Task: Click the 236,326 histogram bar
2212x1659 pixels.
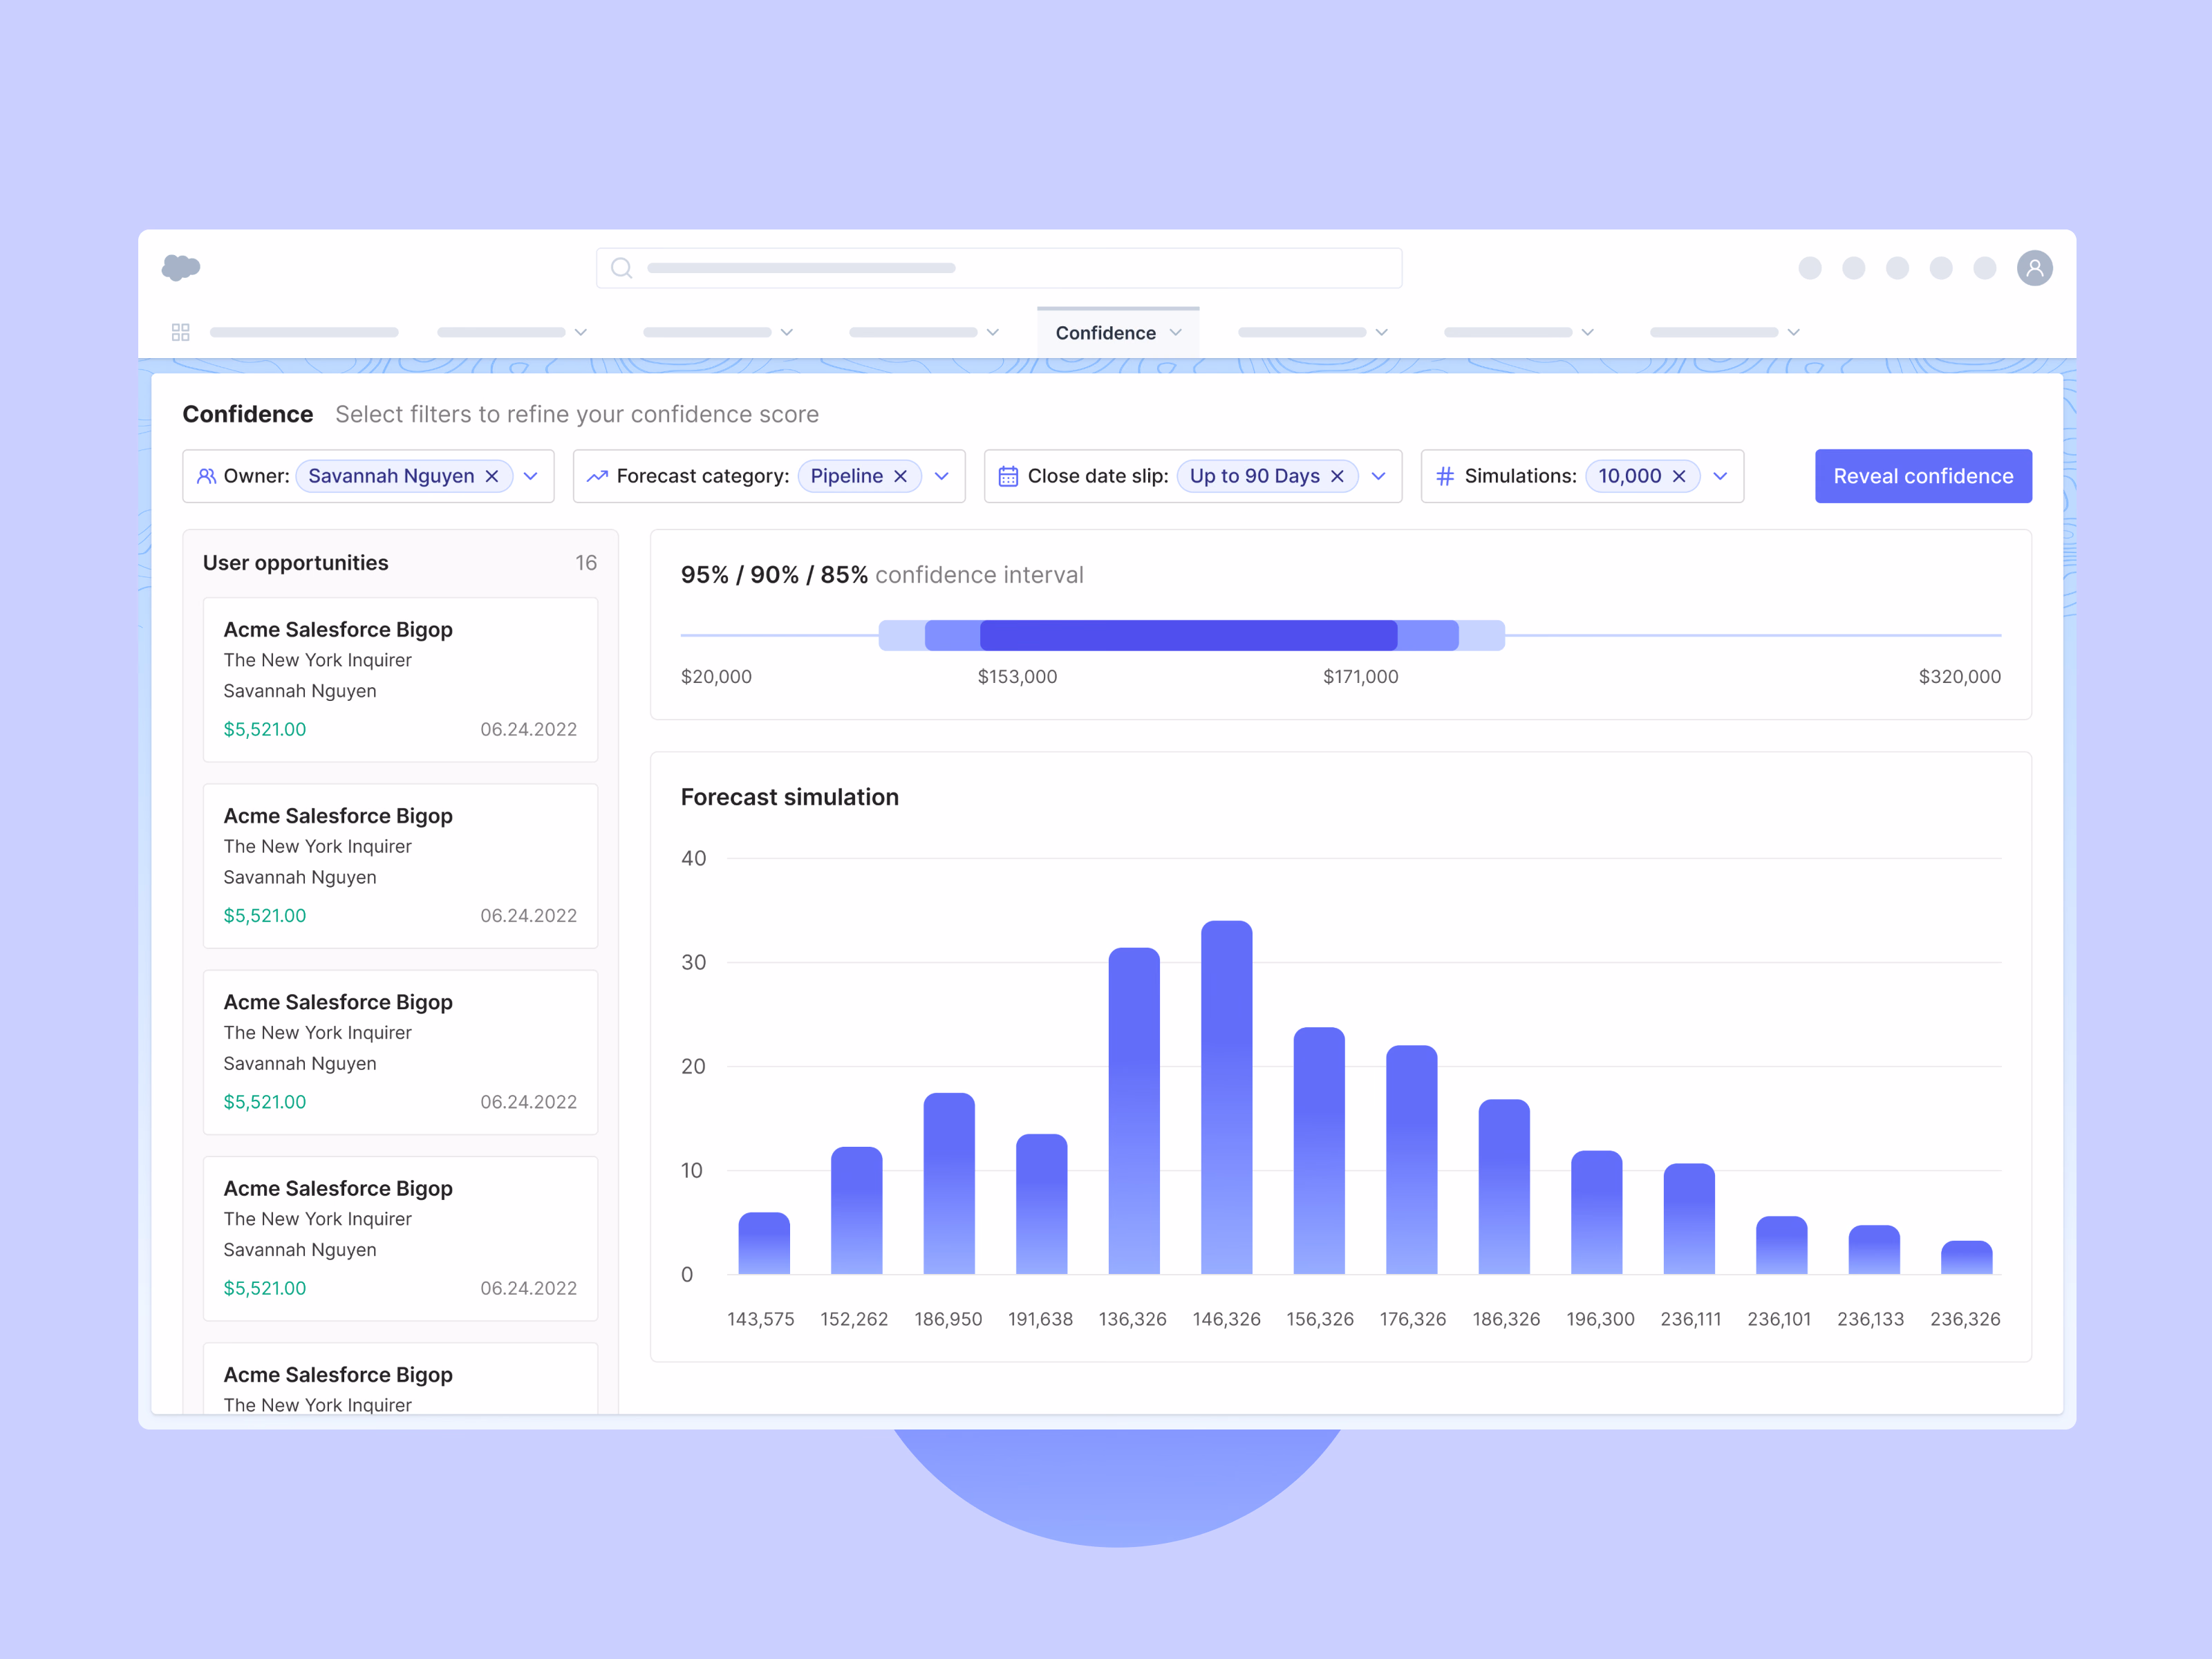Action: (x=1966, y=1257)
